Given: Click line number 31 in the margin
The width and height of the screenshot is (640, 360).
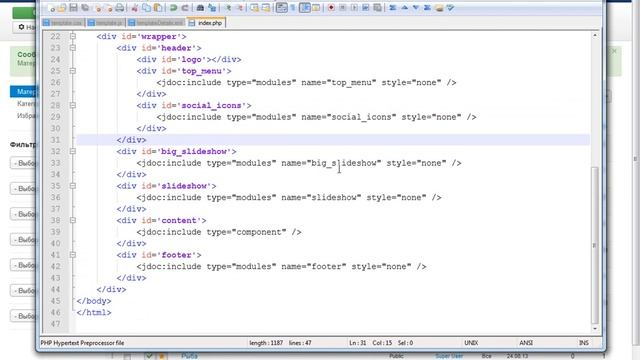Looking at the screenshot, I should click(55, 140).
